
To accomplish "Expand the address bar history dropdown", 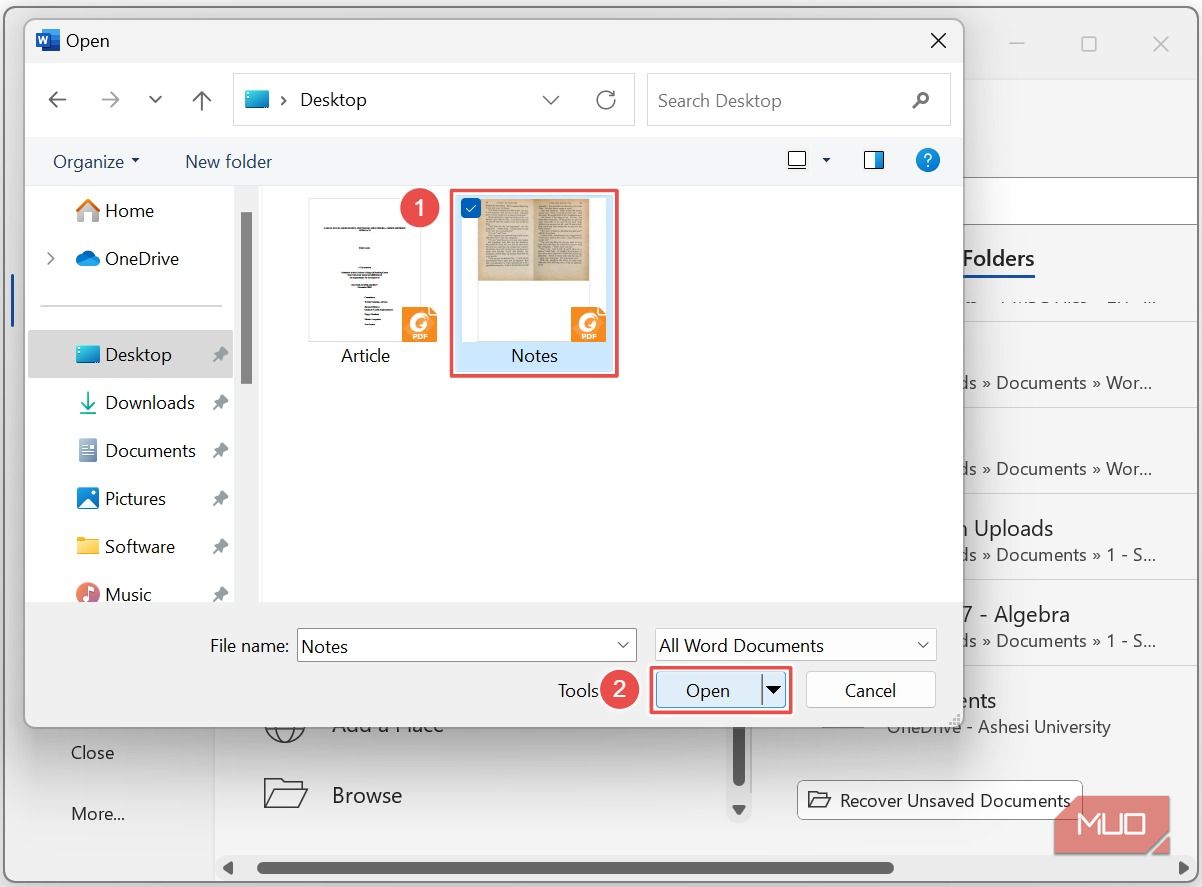I will click(x=551, y=100).
